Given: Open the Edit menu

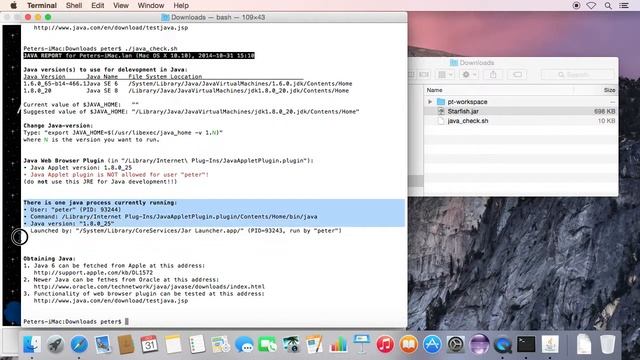Looking at the screenshot, I should coord(98,5).
